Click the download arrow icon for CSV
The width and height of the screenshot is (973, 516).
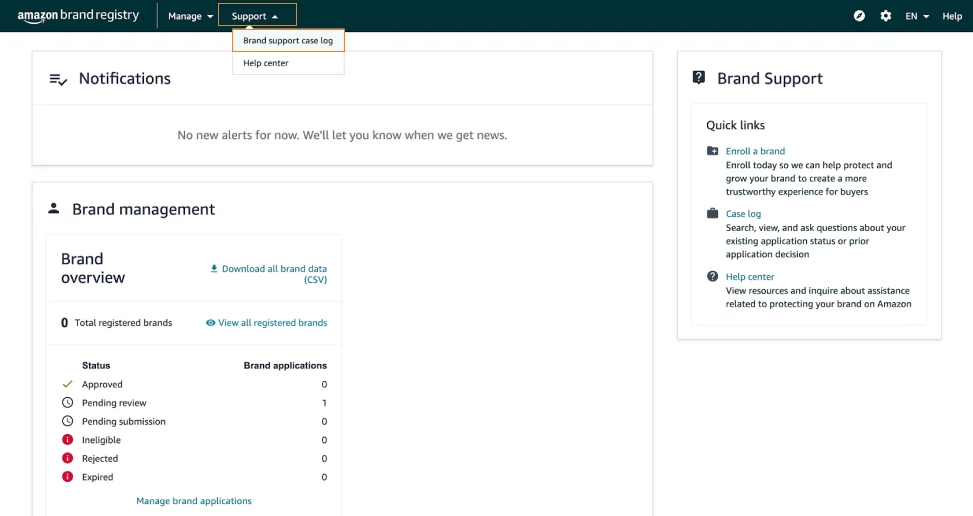click(x=214, y=269)
